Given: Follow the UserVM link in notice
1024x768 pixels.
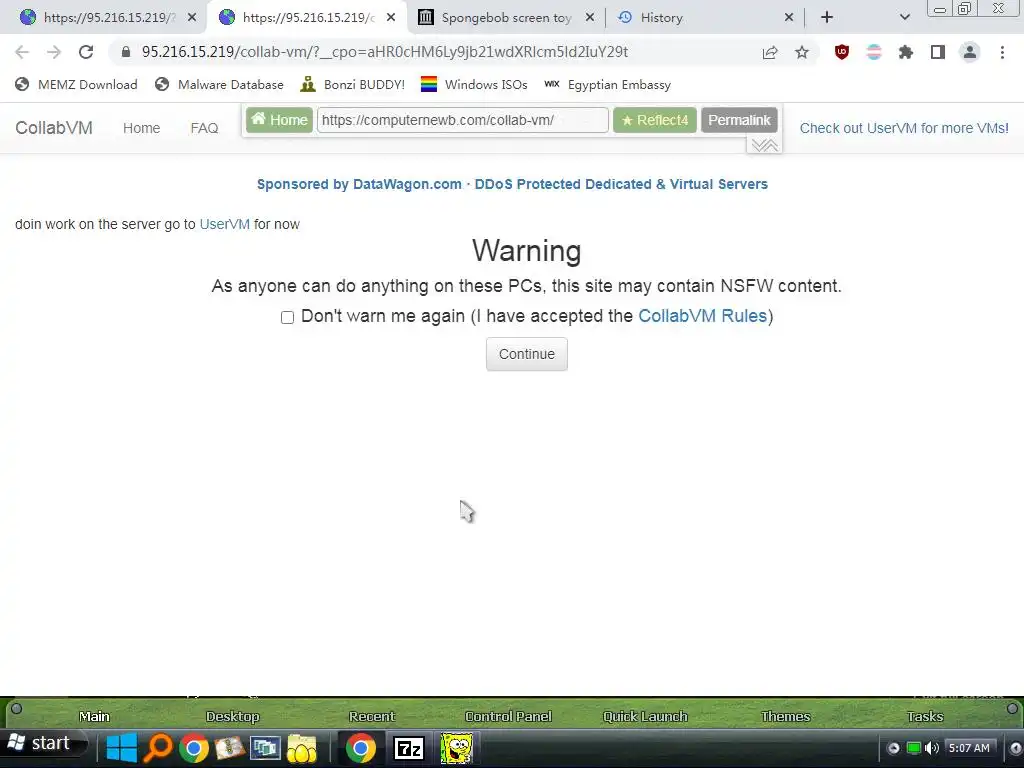Looking at the screenshot, I should click(x=225, y=224).
